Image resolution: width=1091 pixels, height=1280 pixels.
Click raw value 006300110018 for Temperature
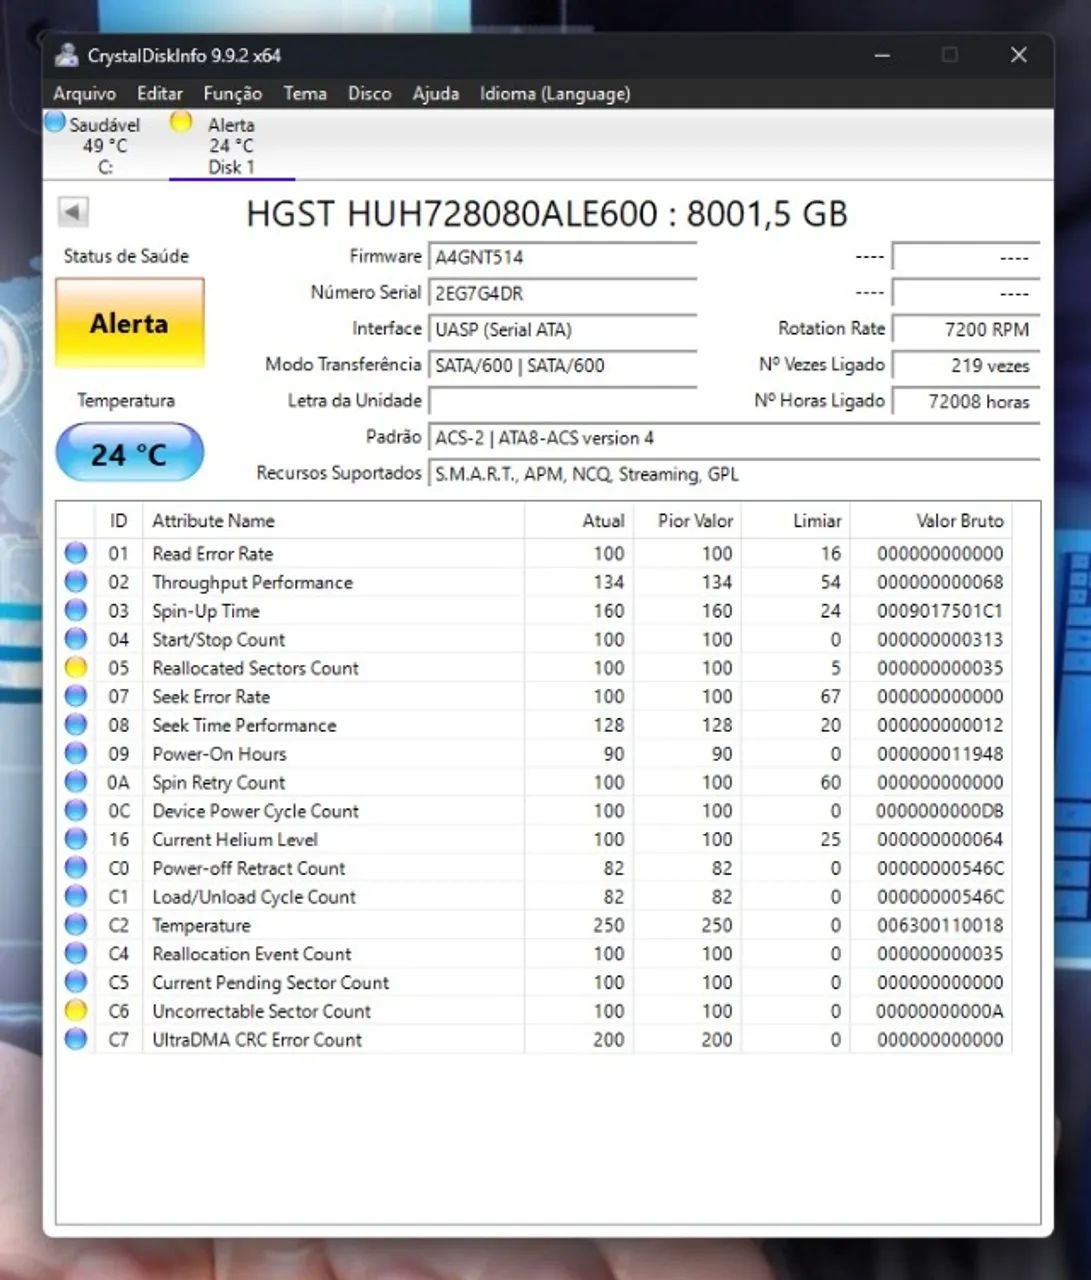(x=940, y=925)
